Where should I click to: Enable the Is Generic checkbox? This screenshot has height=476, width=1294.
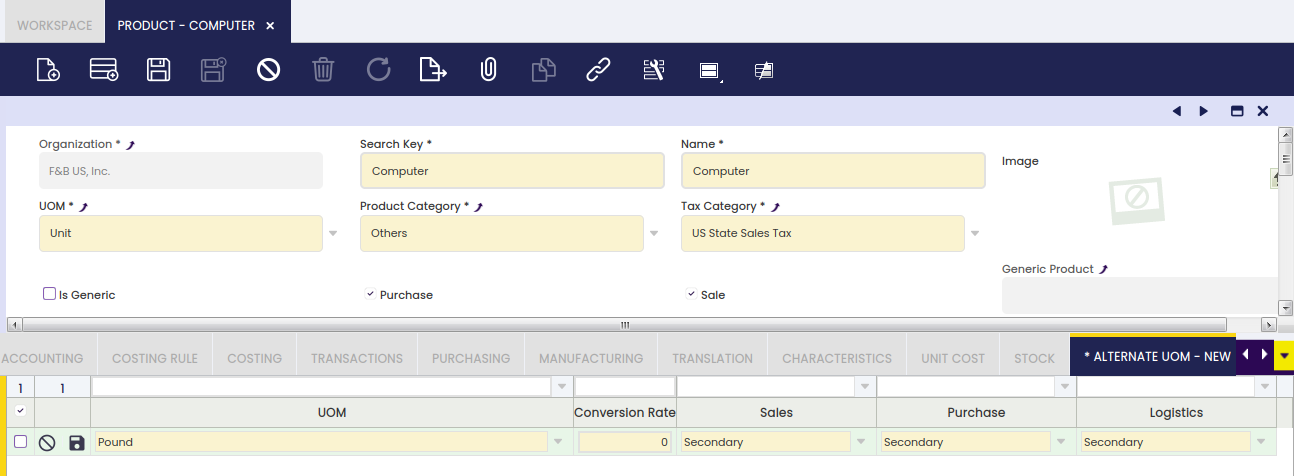49,294
